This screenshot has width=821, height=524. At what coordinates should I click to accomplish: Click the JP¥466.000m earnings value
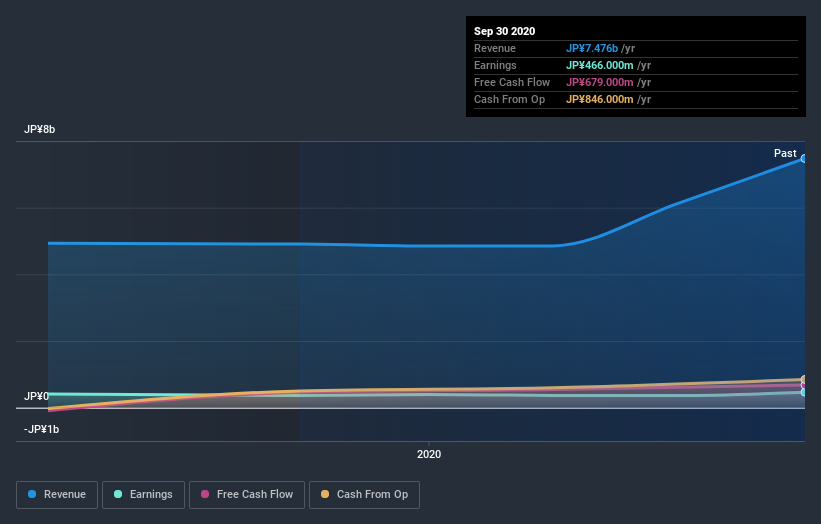point(600,65)
